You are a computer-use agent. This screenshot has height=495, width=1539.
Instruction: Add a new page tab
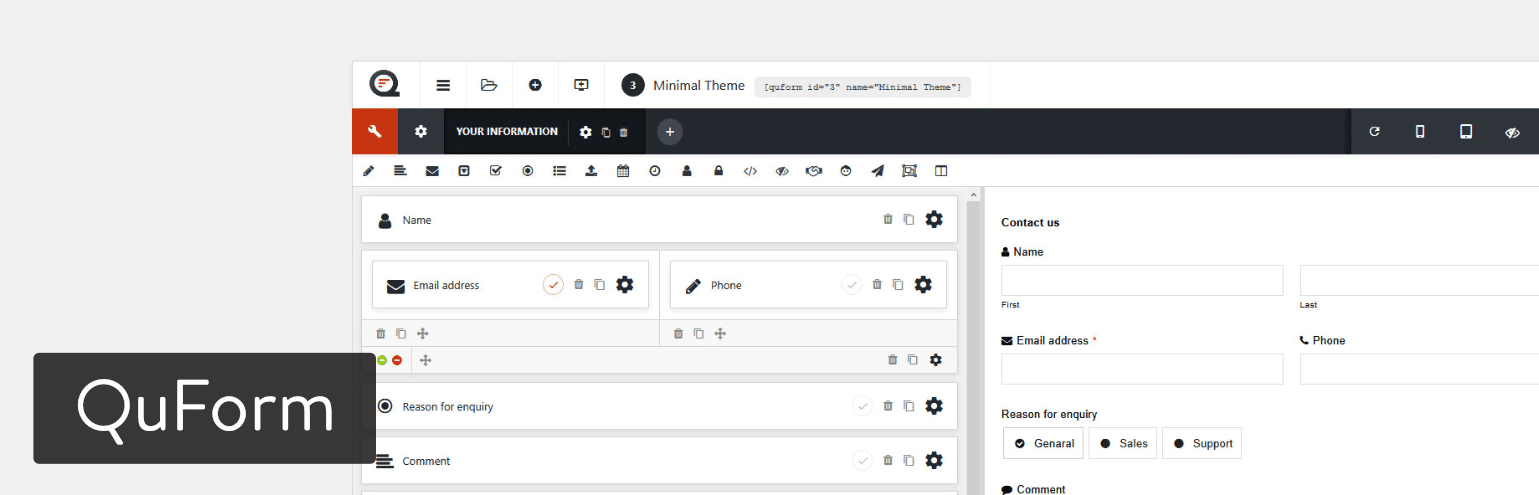coord(670,132)
